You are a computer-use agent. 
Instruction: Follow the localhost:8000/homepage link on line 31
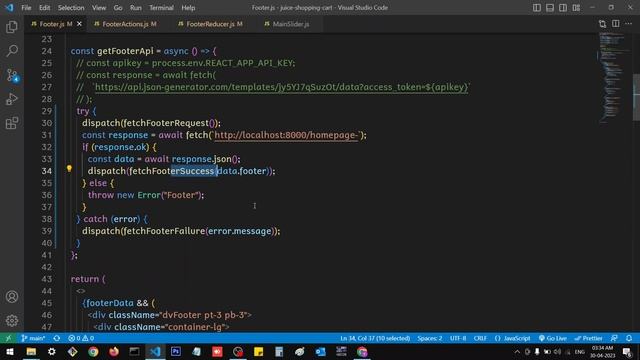tap(286, 135)
